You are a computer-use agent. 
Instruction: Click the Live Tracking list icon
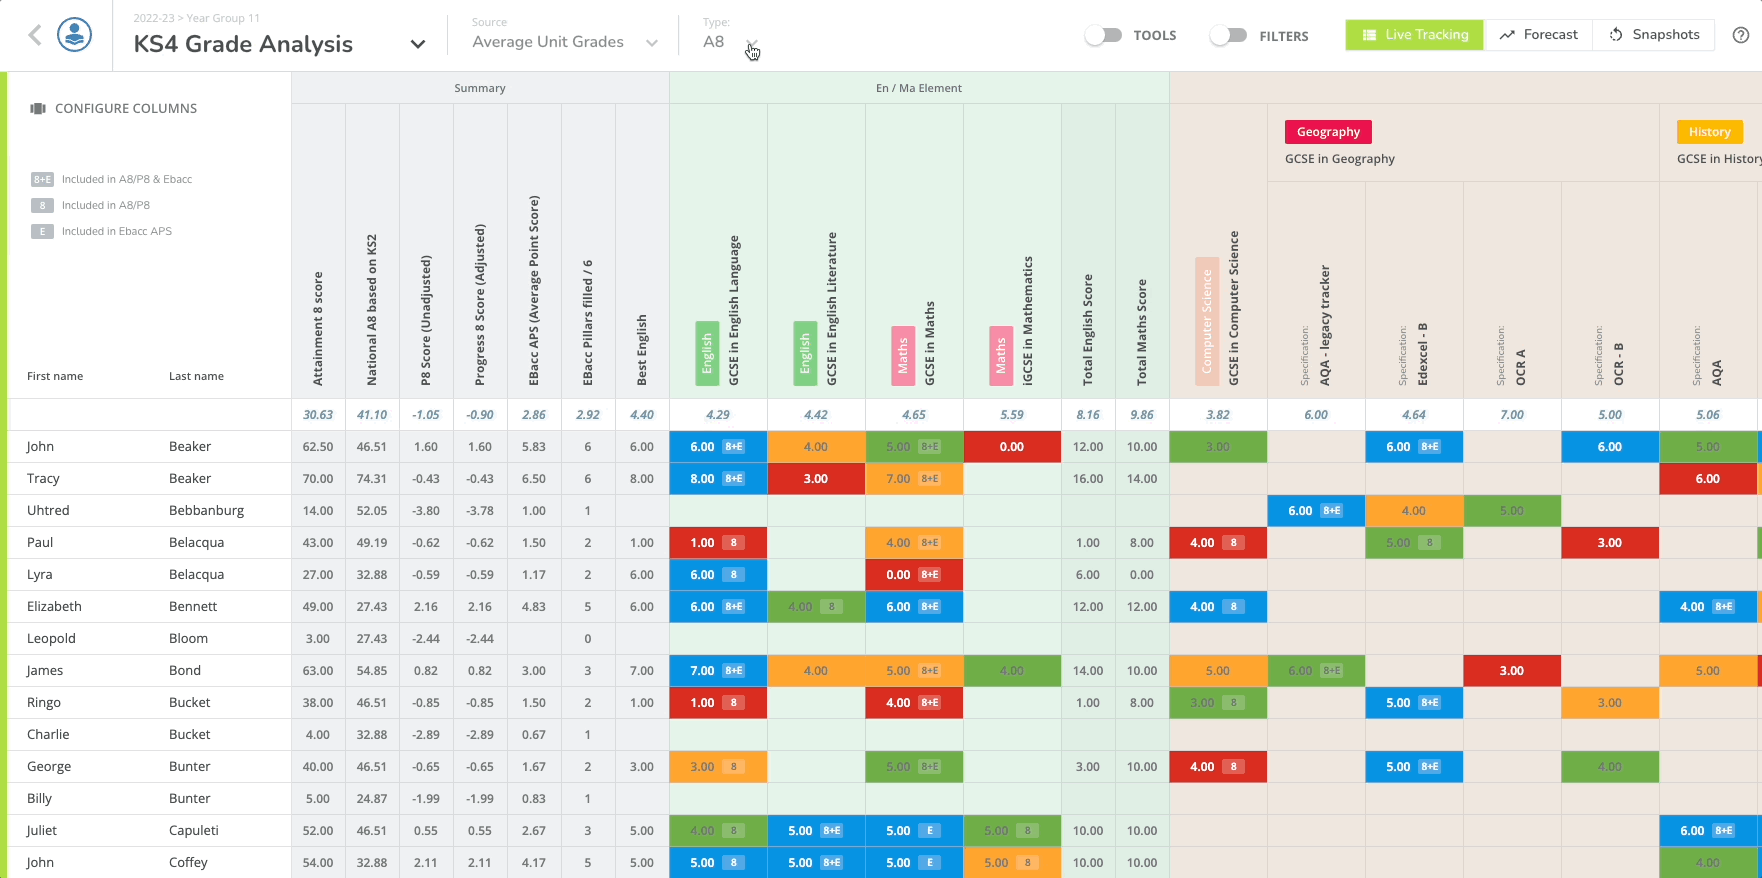(1369, 35)
